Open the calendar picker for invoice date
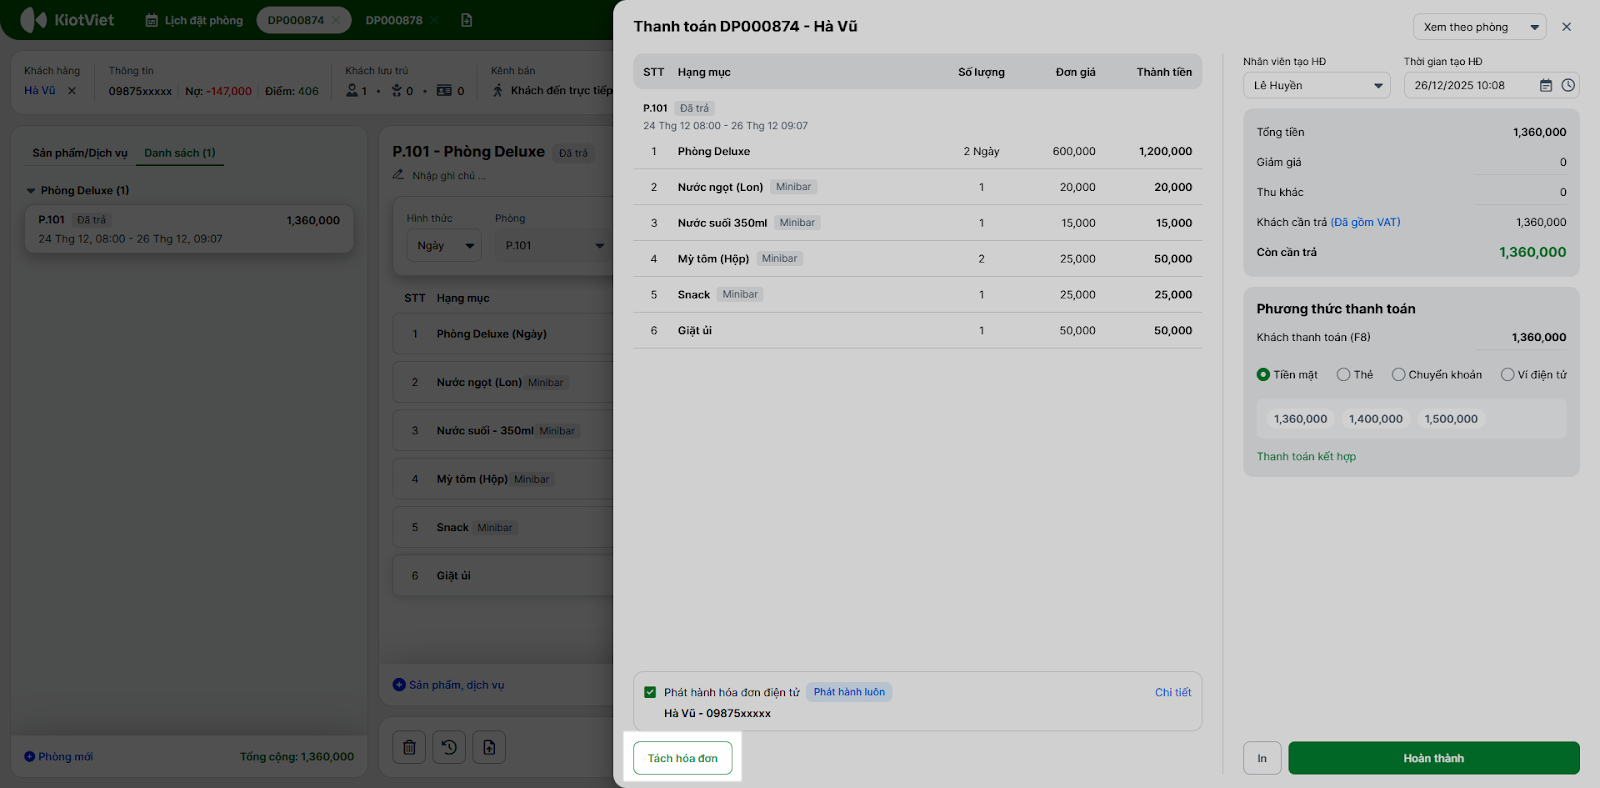 click(1546, 86)
